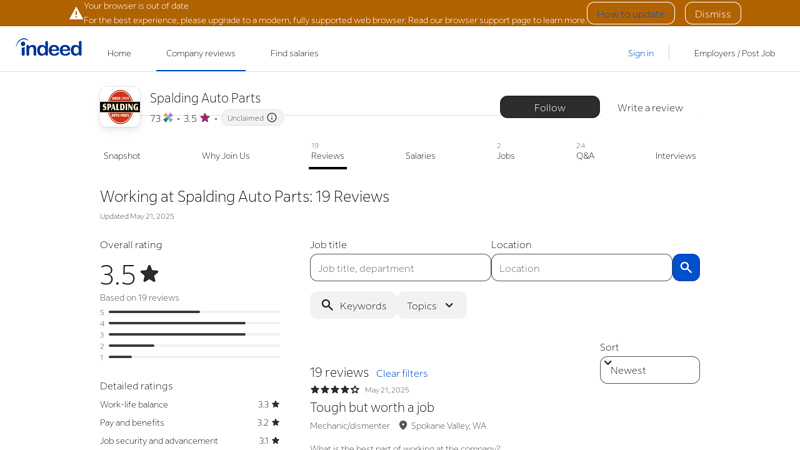Go to the Home nav item
The width and height of the screenshot is (800, 450).
(x=119, y=53)
